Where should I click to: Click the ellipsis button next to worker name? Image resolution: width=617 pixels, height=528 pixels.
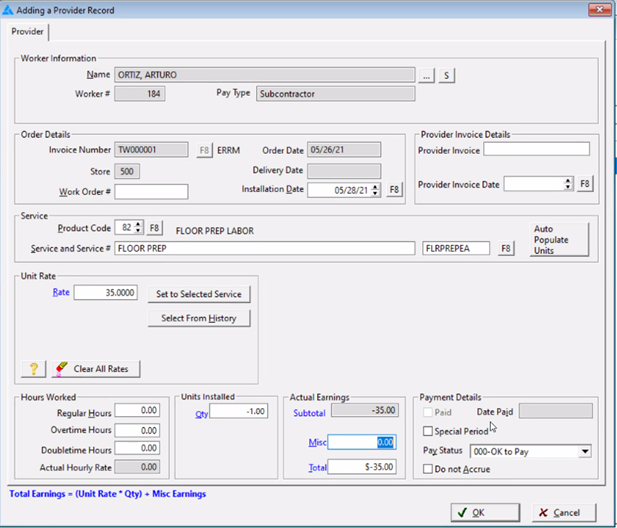click(426, 75)
